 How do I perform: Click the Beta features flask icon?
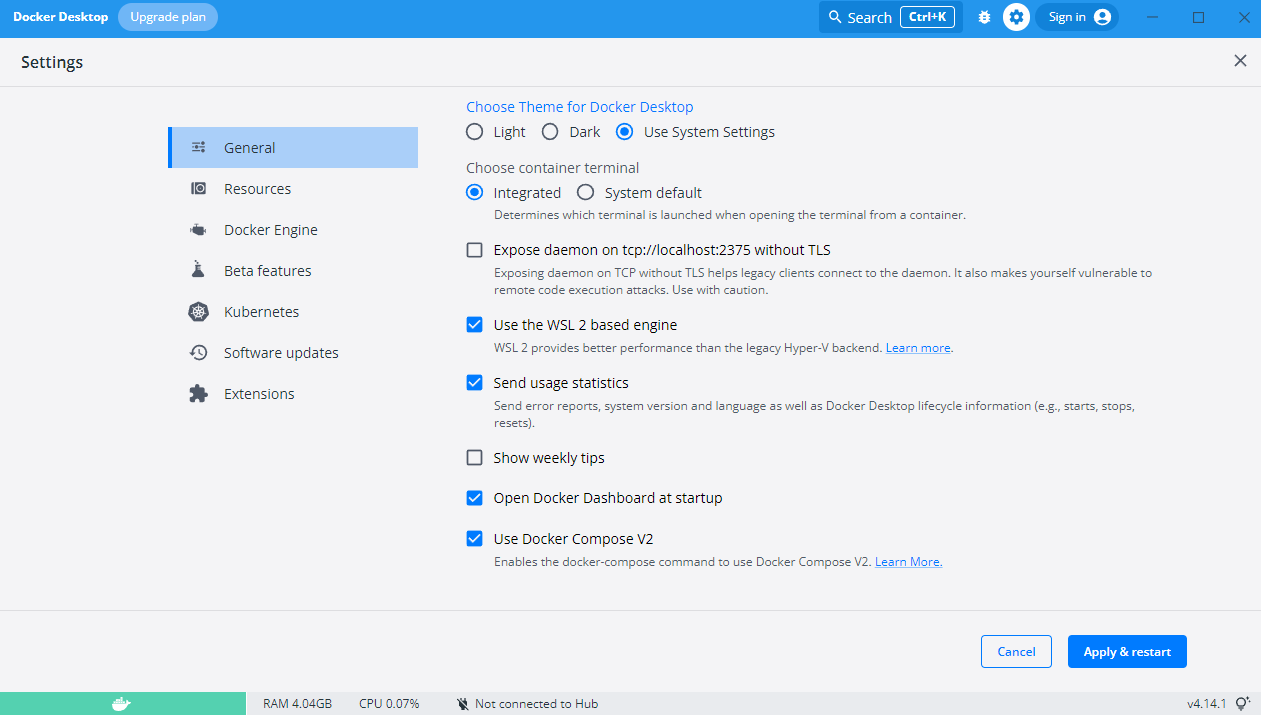198,271
